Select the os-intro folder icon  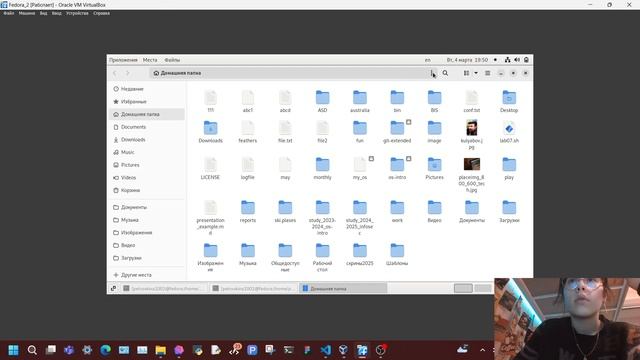(x=397, y=165)
